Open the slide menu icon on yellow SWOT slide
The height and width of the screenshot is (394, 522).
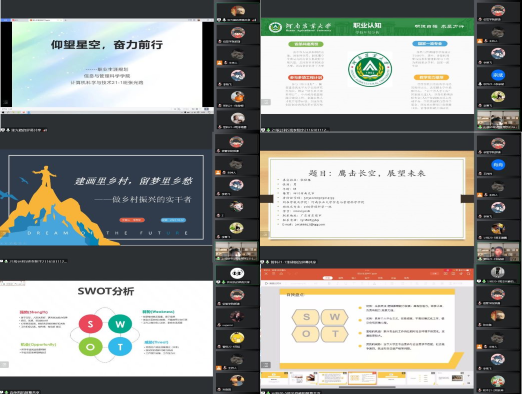(266, 365)
